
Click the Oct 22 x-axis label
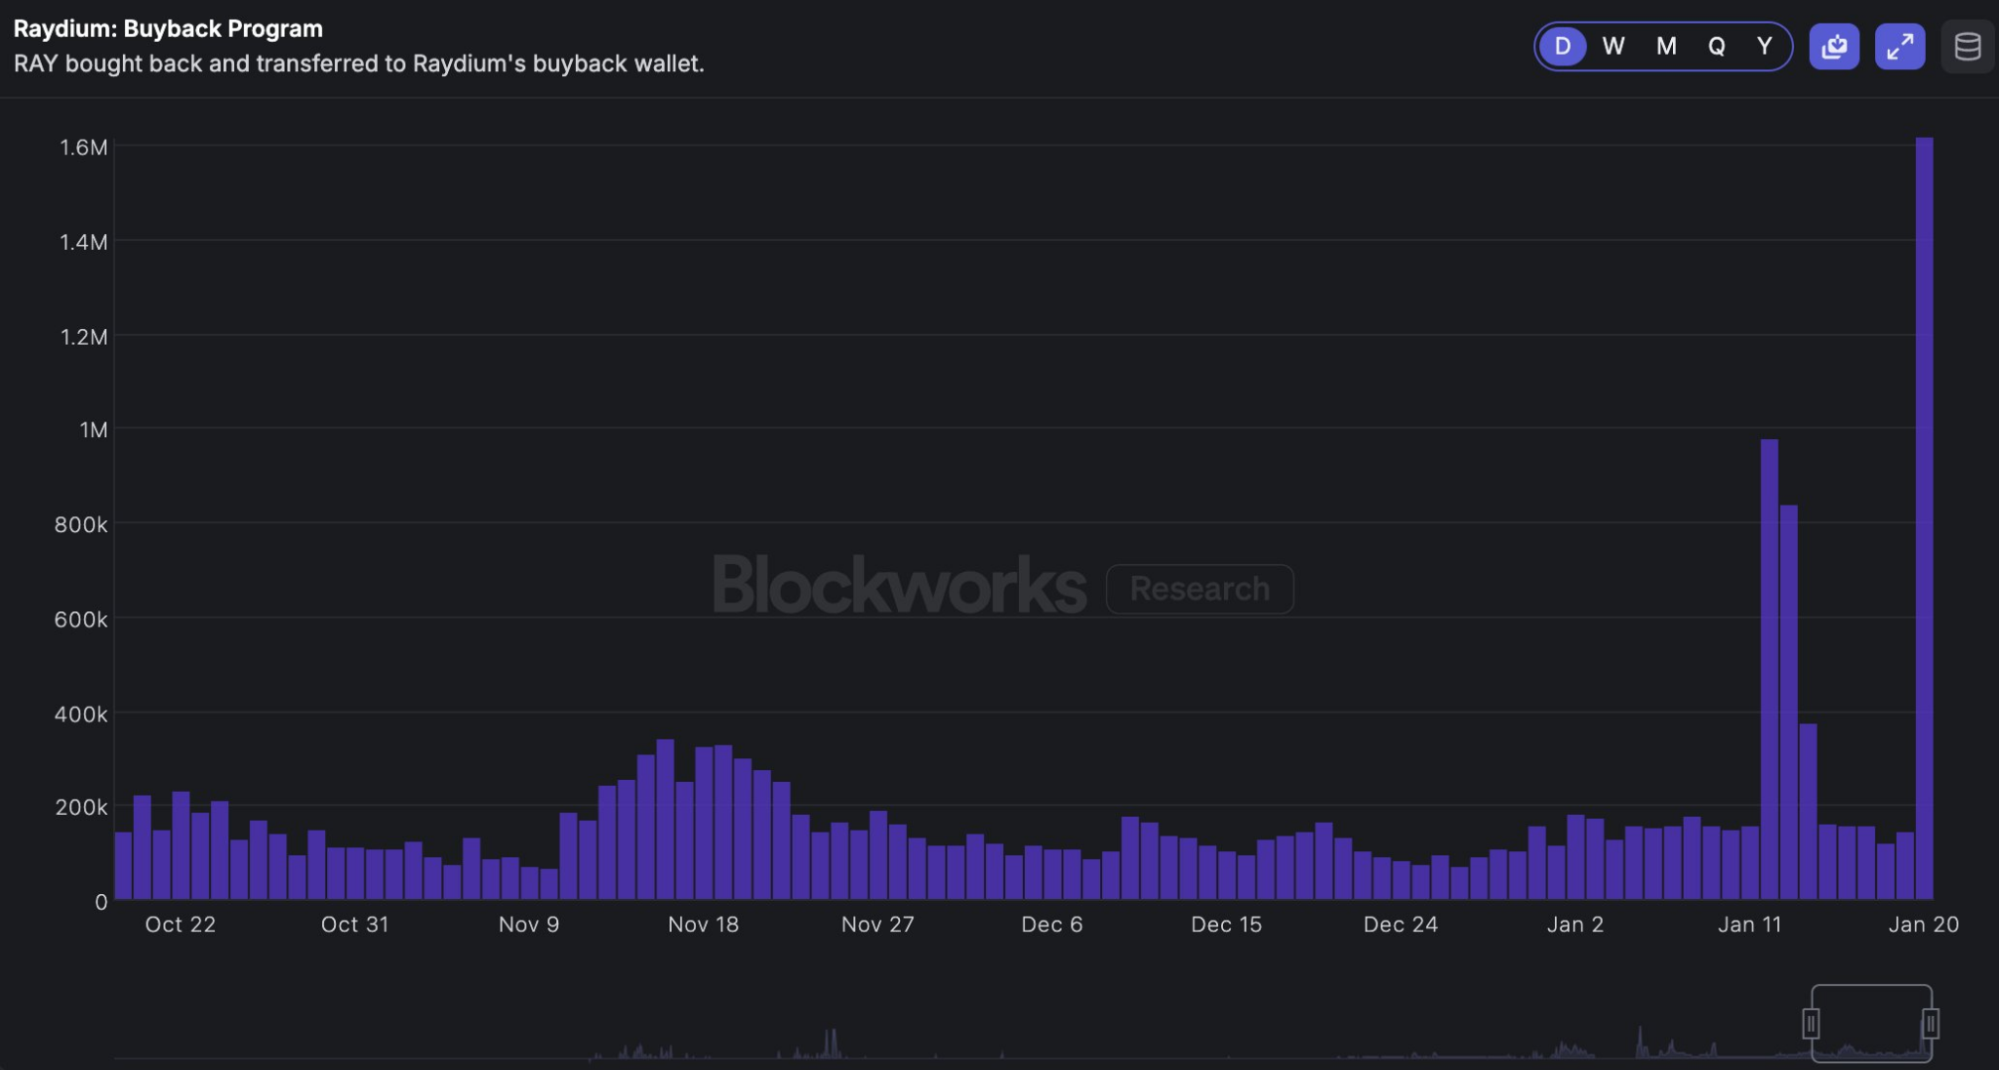coord(180,925)
